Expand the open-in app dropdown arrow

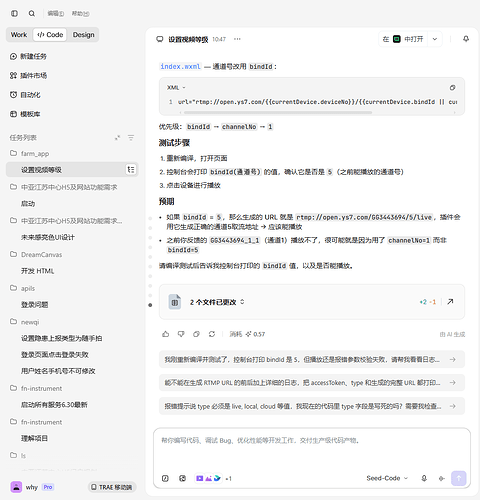point(435,39)
